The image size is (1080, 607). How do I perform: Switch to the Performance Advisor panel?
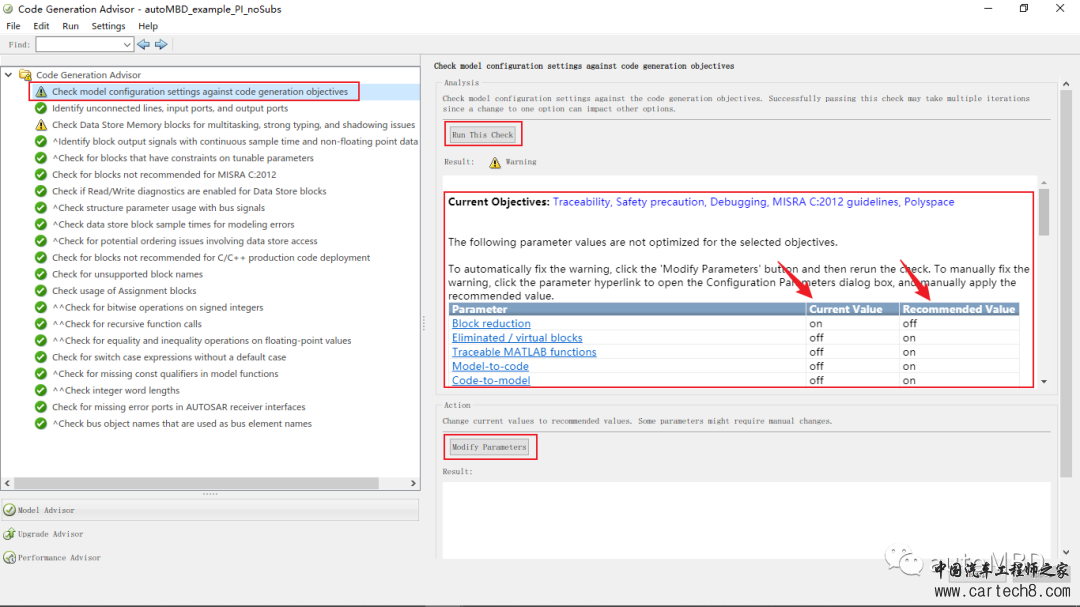tap(59, 557)
